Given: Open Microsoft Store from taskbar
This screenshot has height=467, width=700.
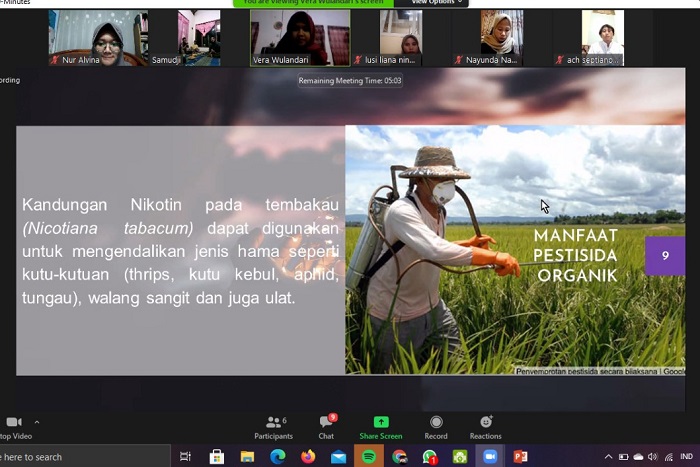Looking at the screenshot, I should 217,457.
